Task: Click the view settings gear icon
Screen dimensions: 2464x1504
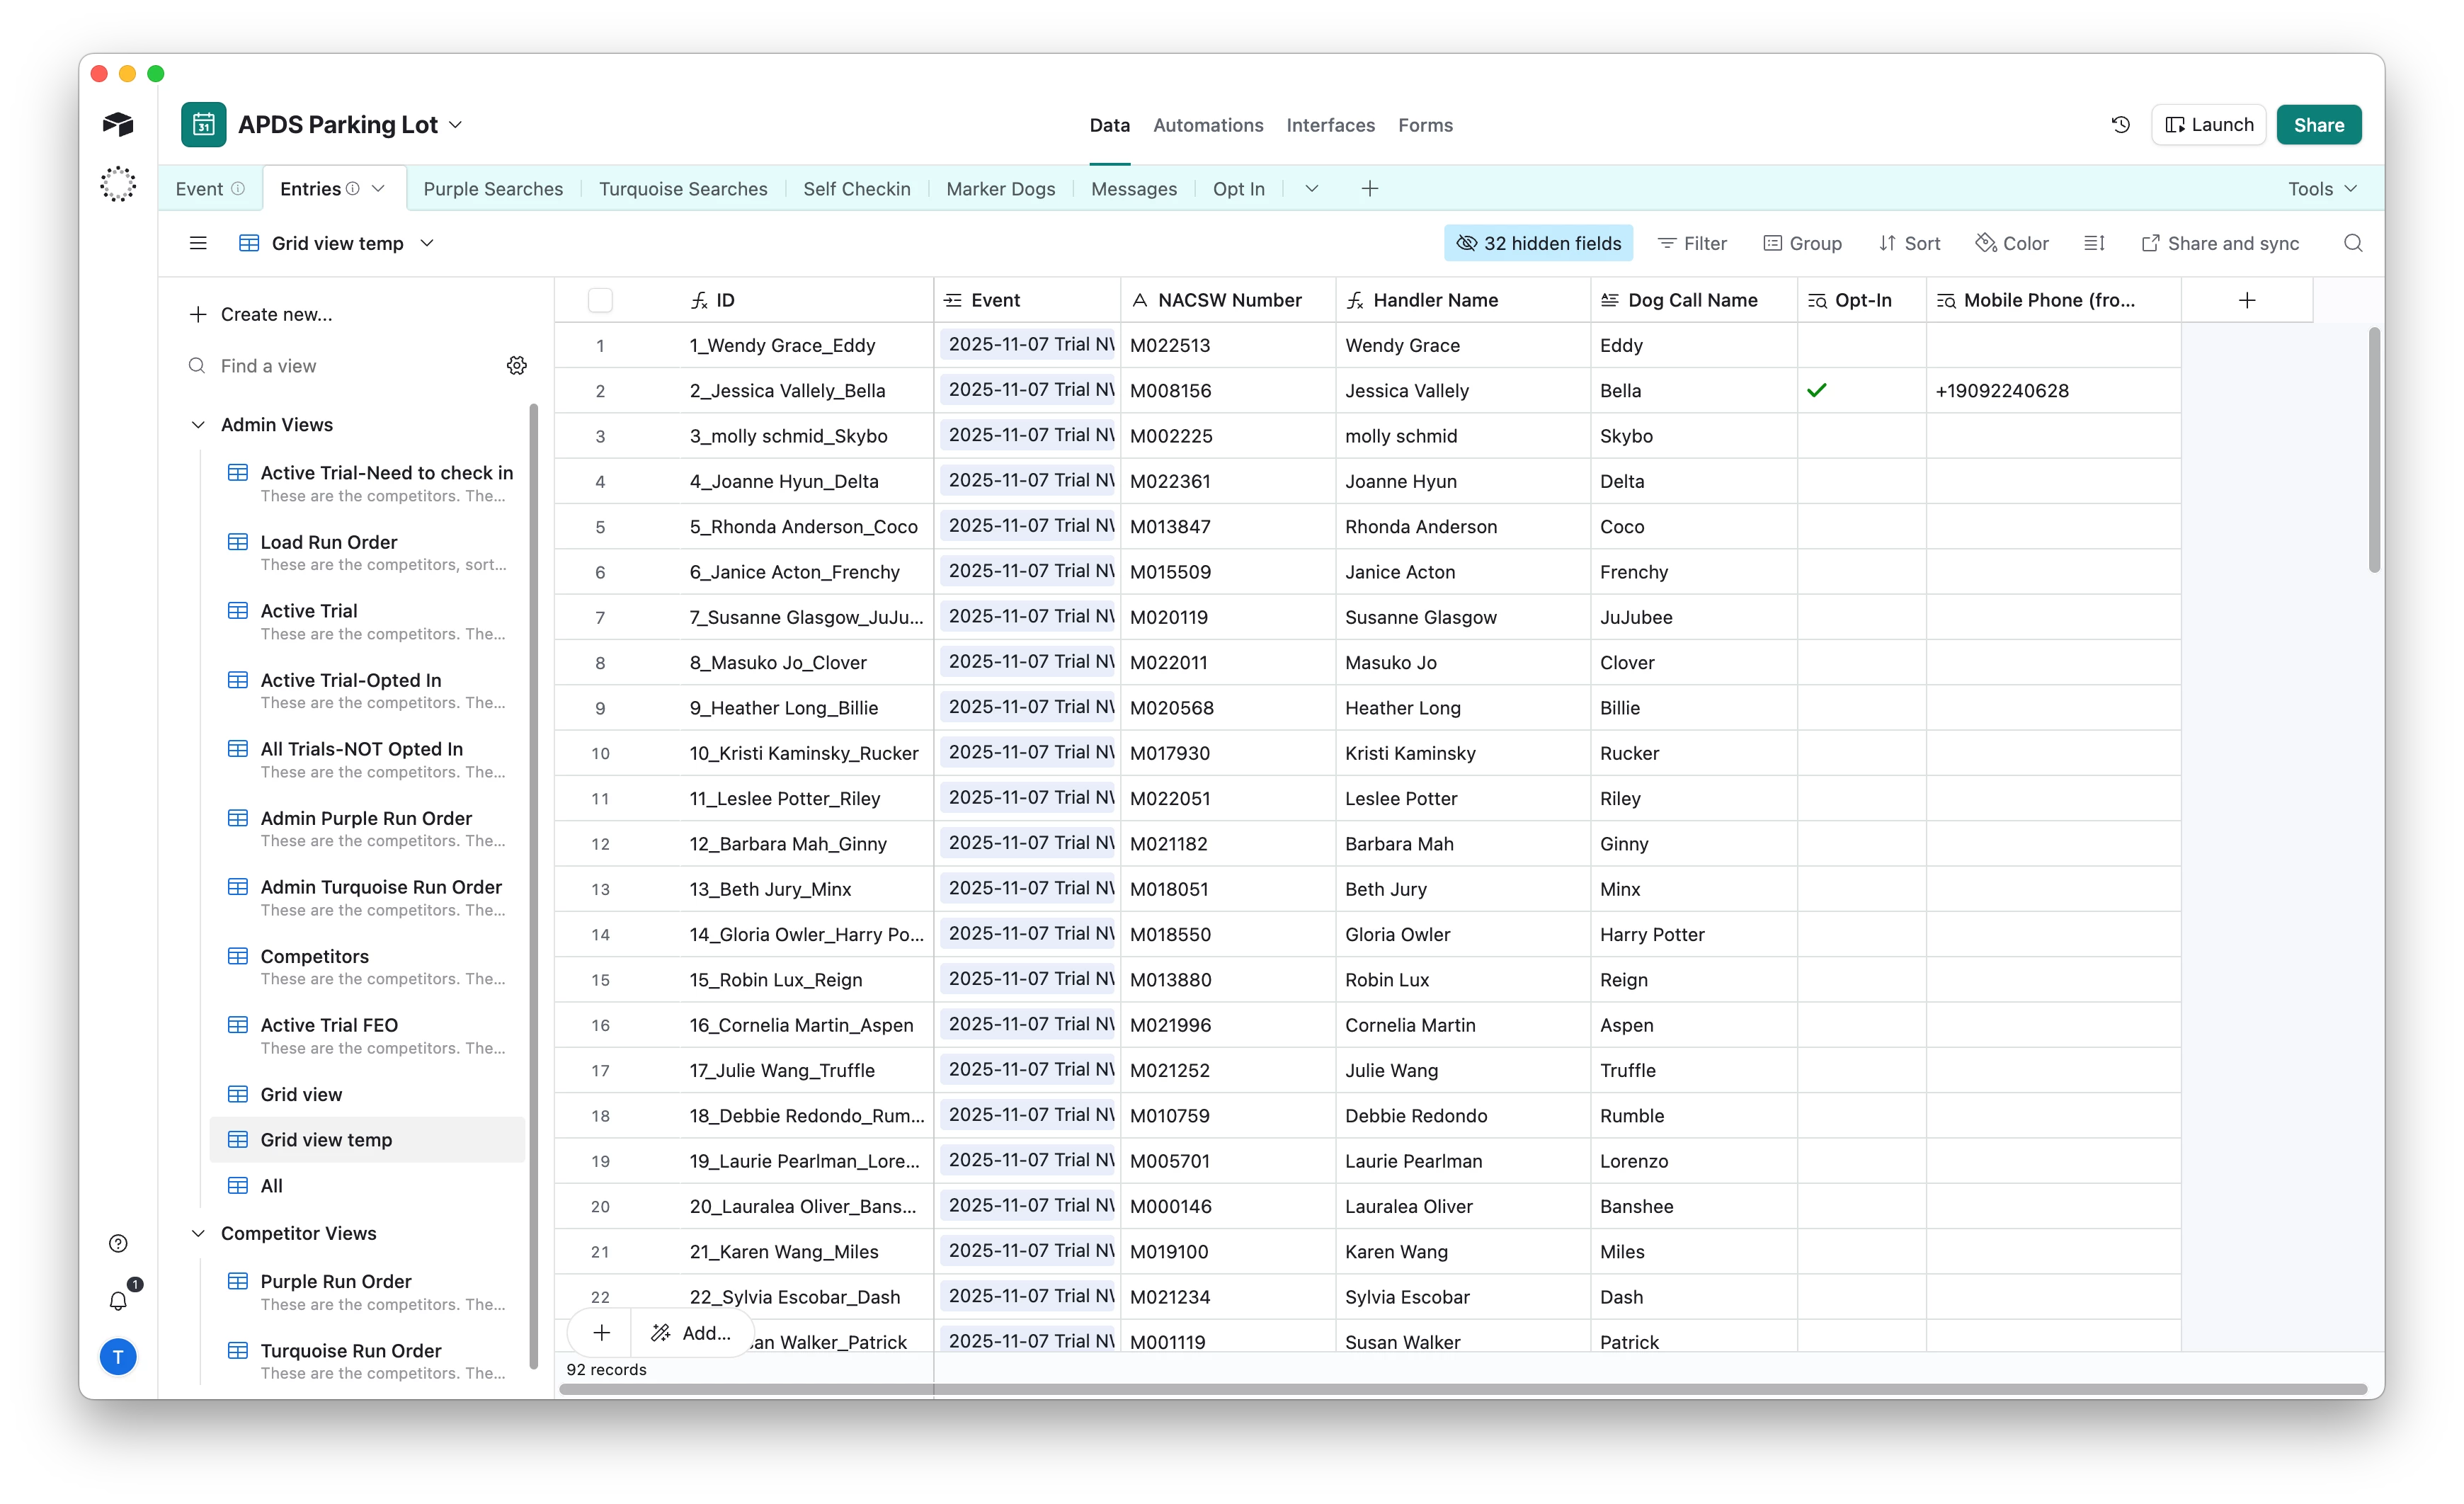Action: (516, 366)
